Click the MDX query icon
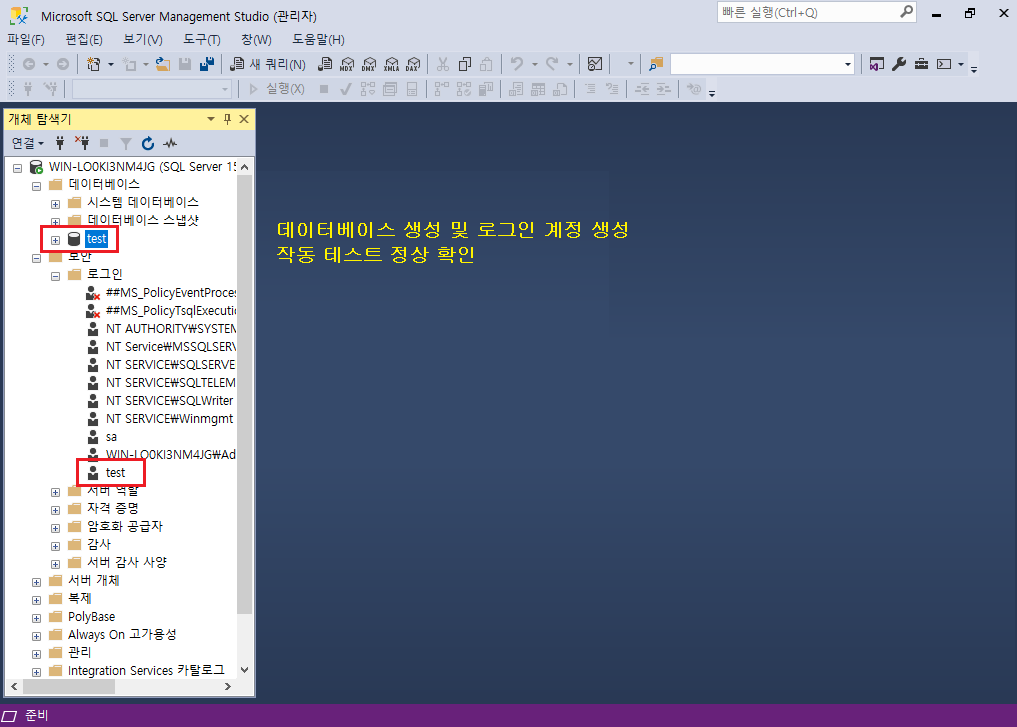The height and width of the screenshot is (727, 1017). coord(347,64)
